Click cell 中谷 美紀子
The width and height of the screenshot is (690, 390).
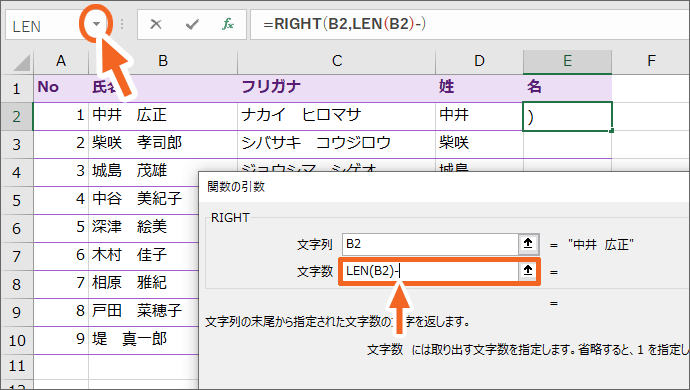(144, 200)
